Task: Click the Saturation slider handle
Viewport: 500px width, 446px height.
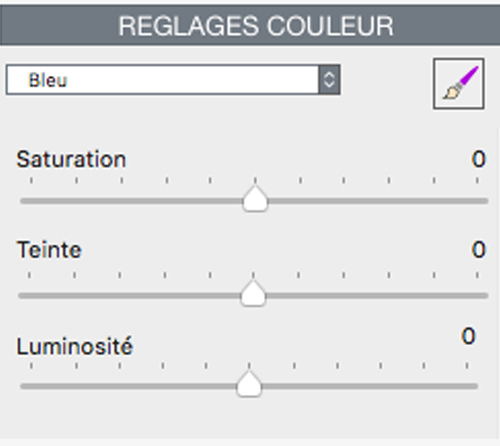Action: 255,199
